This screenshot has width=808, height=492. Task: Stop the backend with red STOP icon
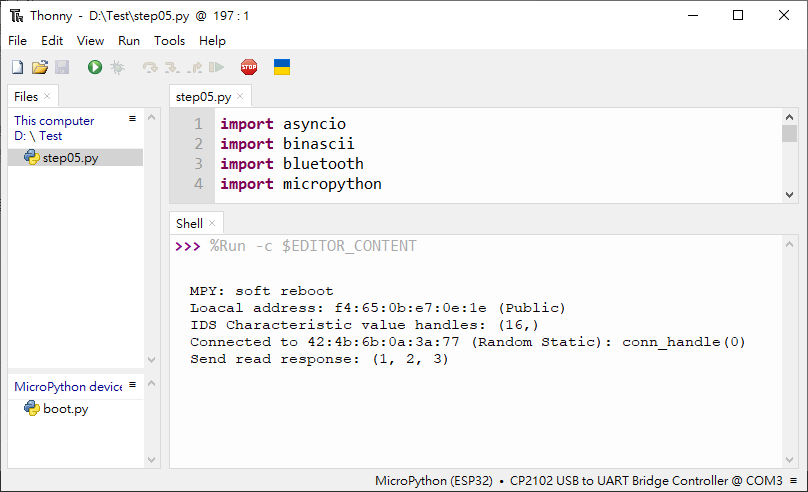tap(249, 67)
